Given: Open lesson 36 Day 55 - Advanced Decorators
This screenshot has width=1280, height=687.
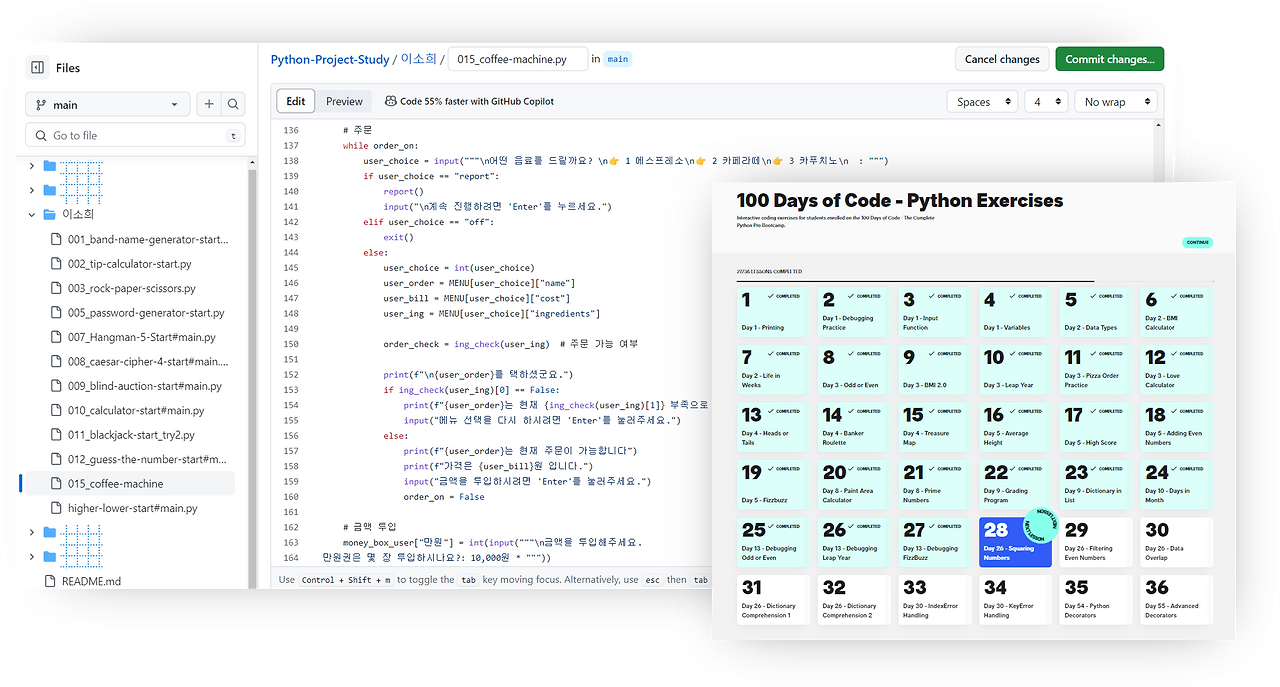Looking at the screenshot, I should (x=1176, y=600).
